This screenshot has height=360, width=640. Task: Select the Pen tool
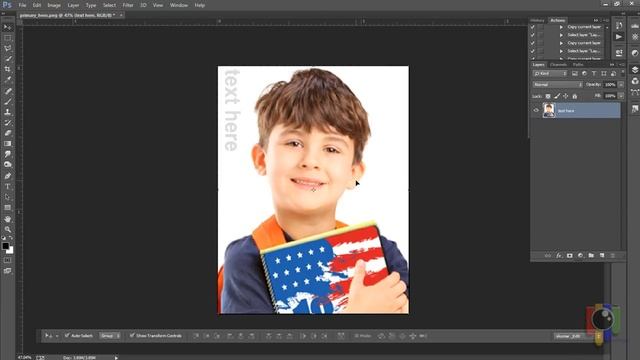[7, 176]
